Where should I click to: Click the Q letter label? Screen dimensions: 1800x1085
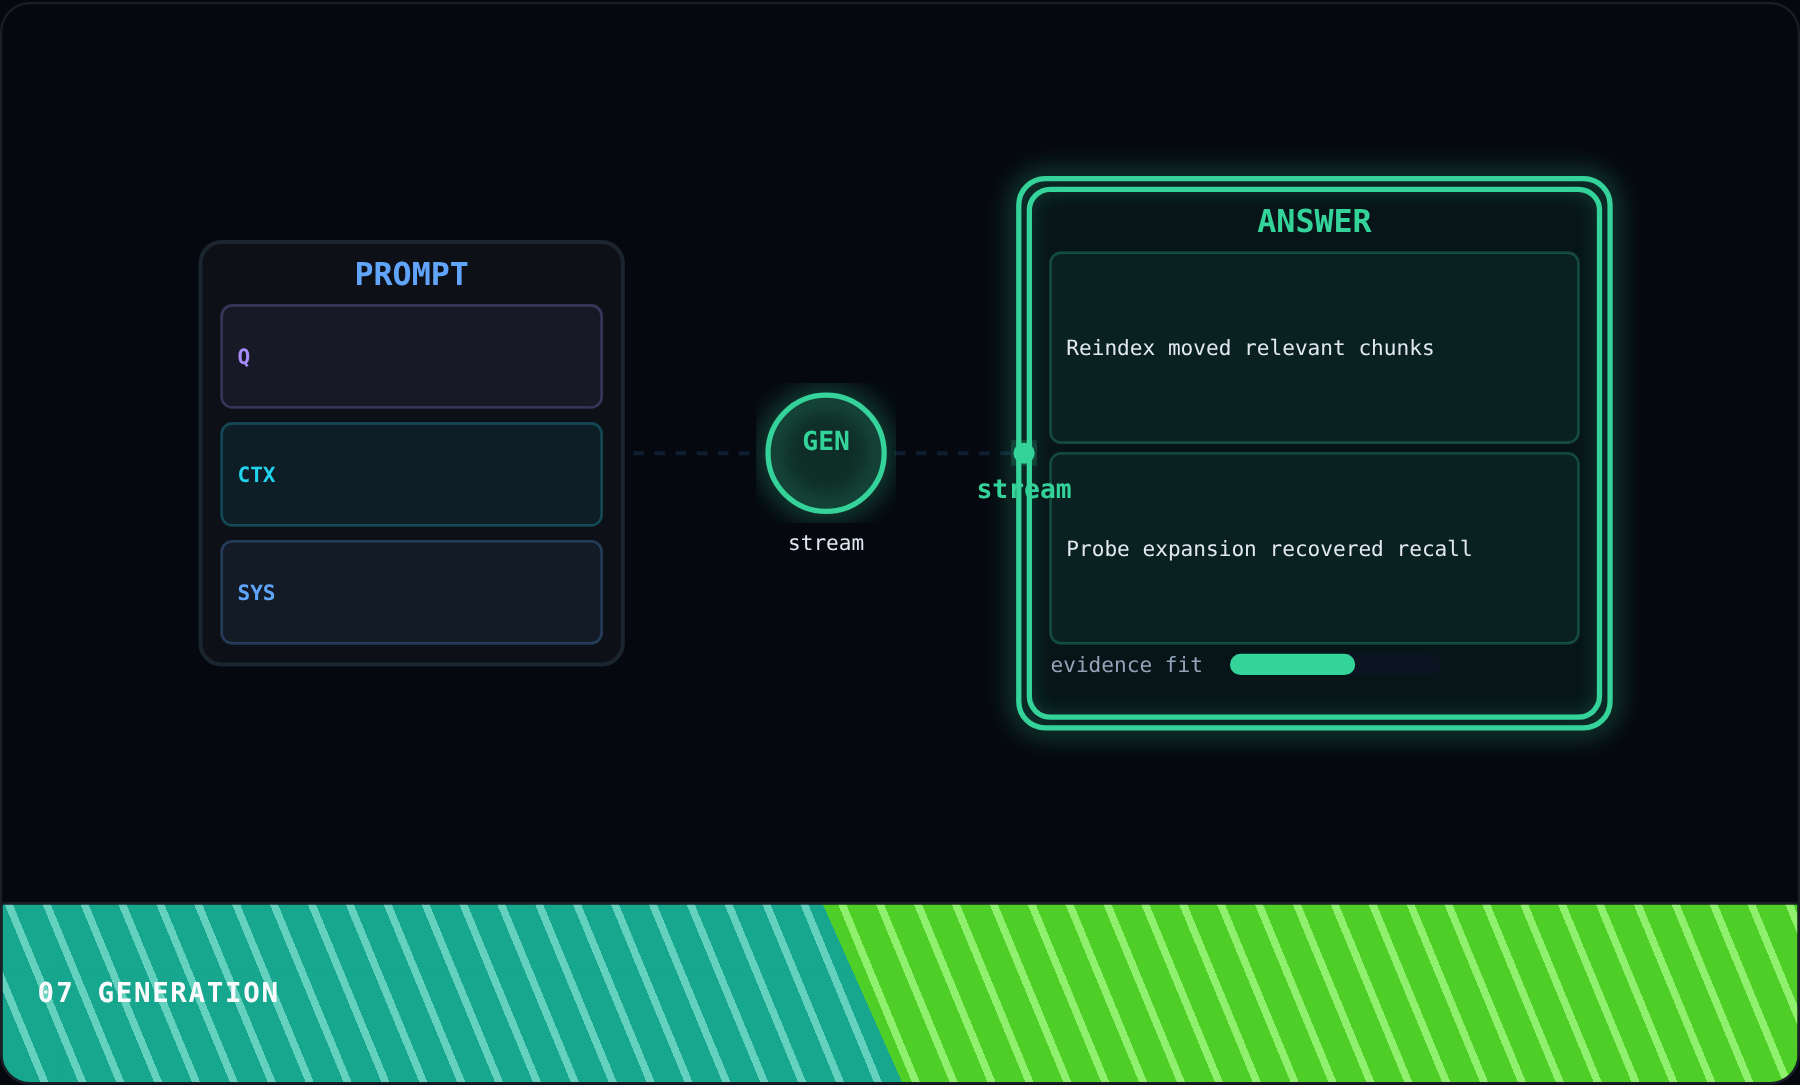[244, 357]
